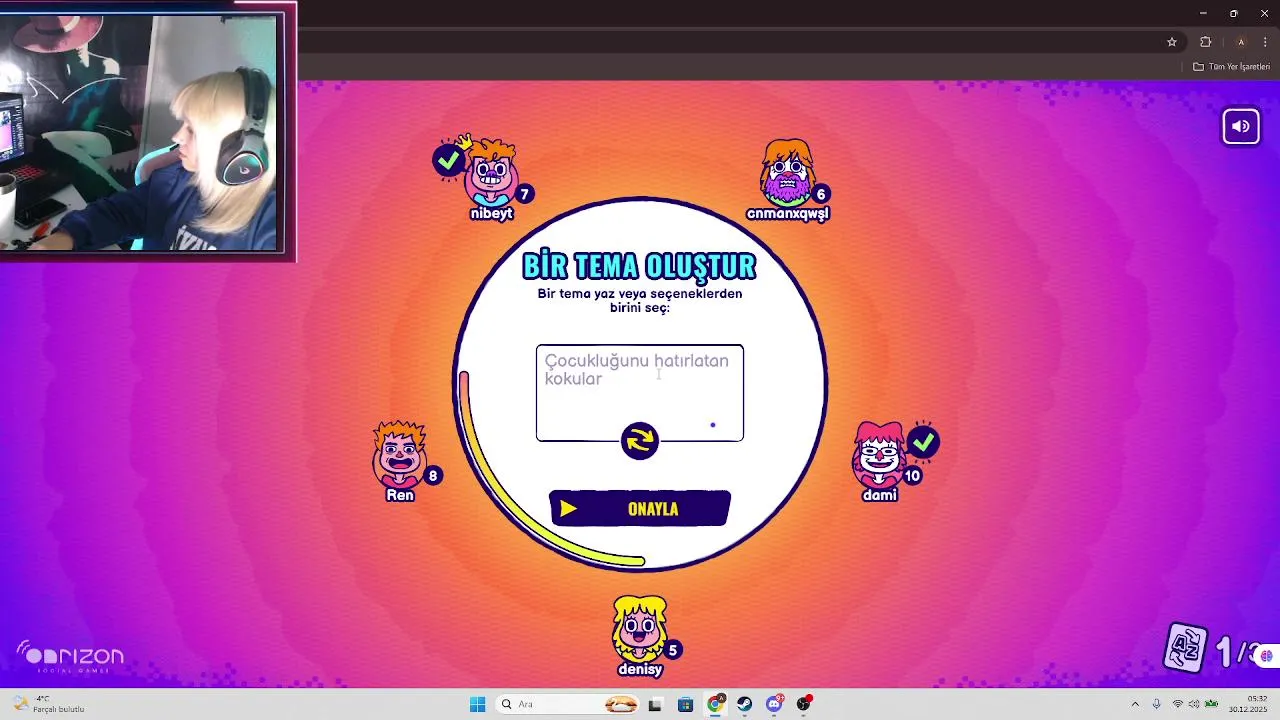1280x720 pixels.
Task: Click the Horizon Social Games logo
Action: (x=70, y=656)
